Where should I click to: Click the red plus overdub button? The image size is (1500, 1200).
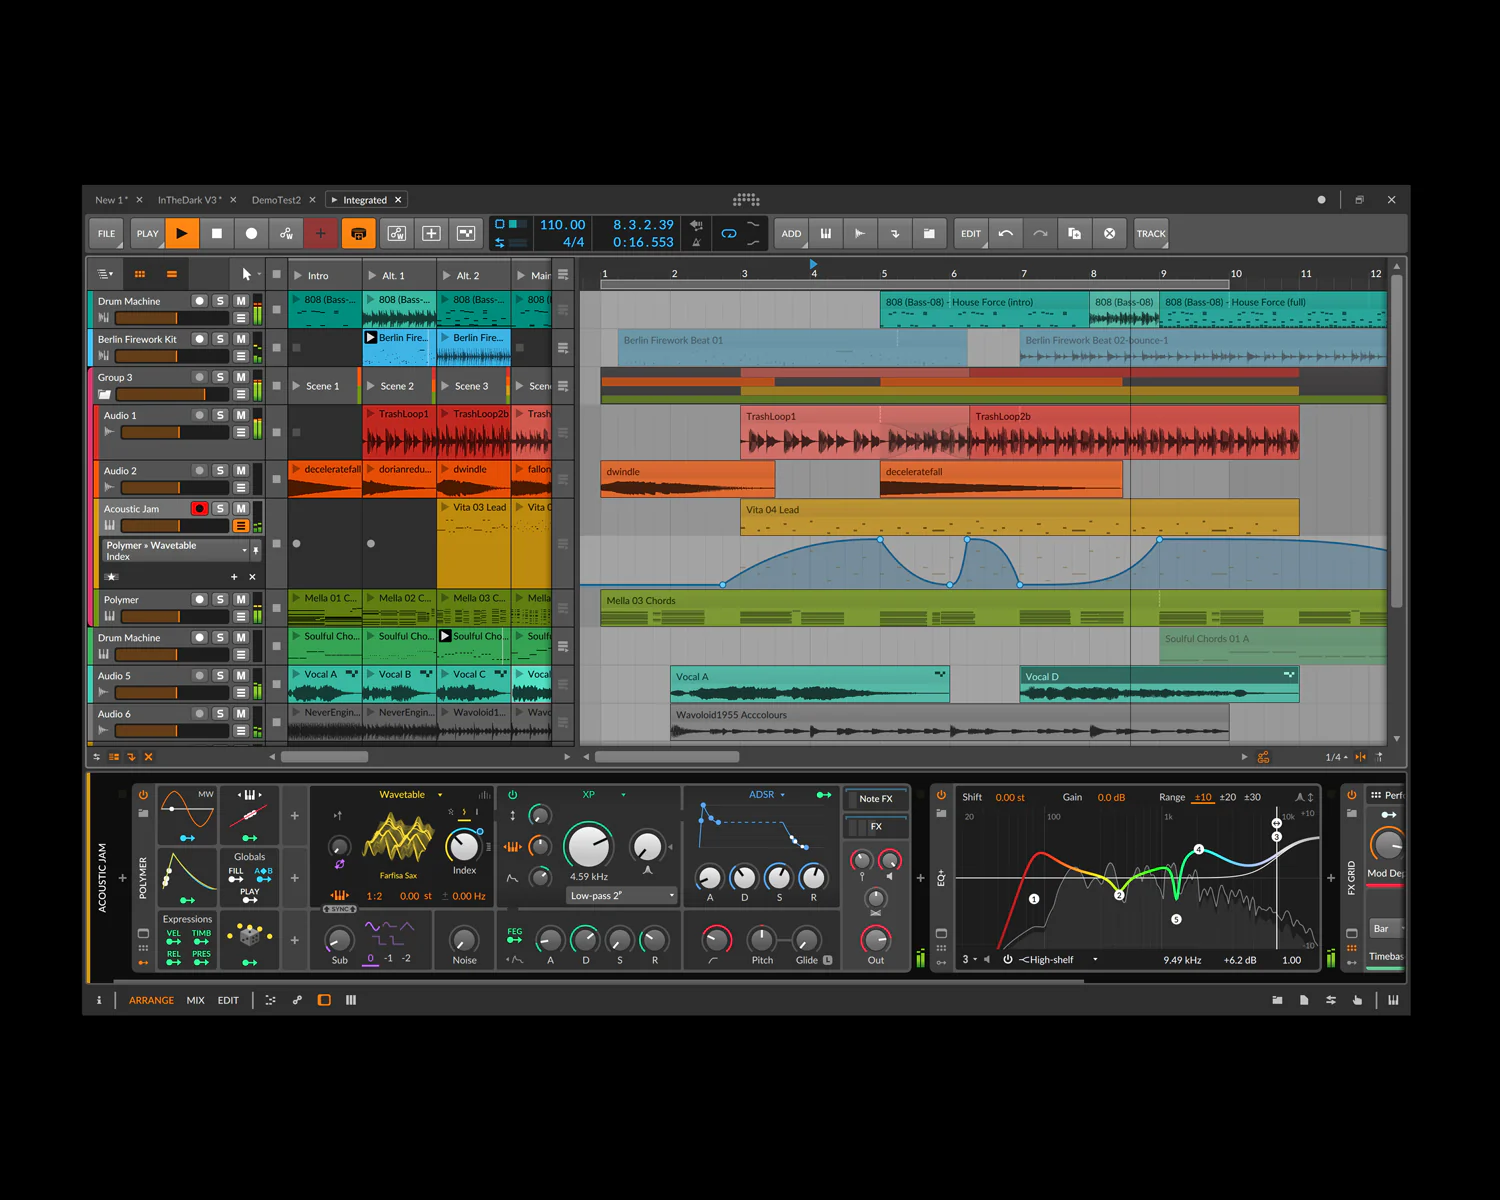point(321,233)
